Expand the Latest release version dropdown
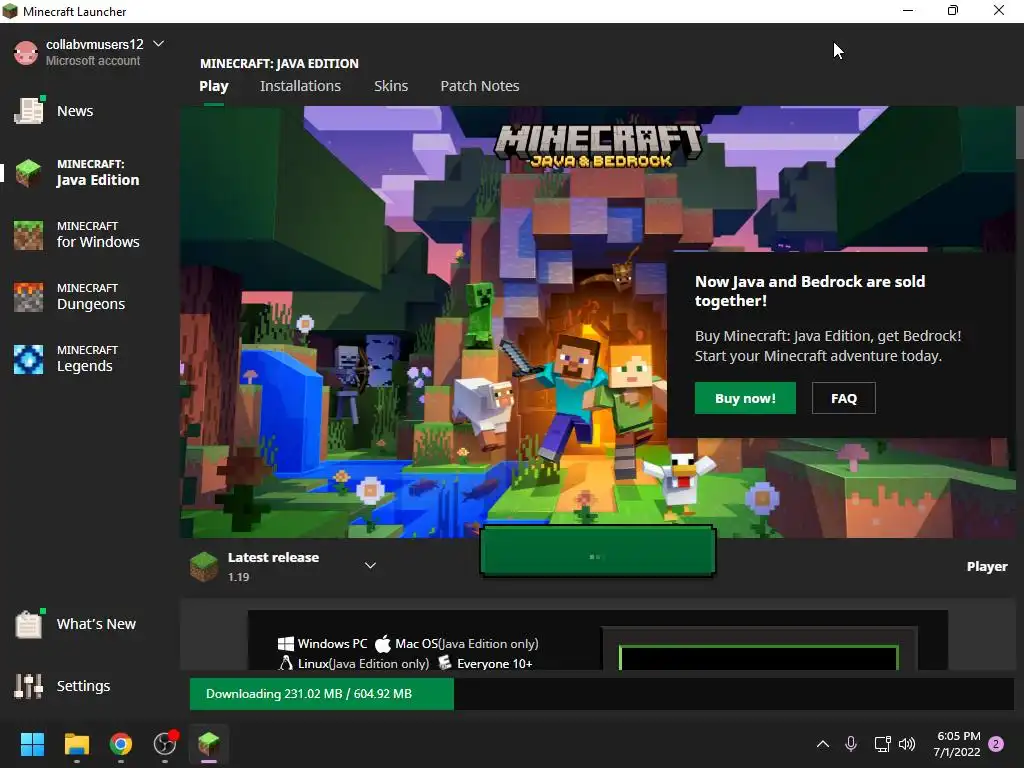Viewport: 1024px width, 768px height. pyautogui.click(x=370, y=566)
